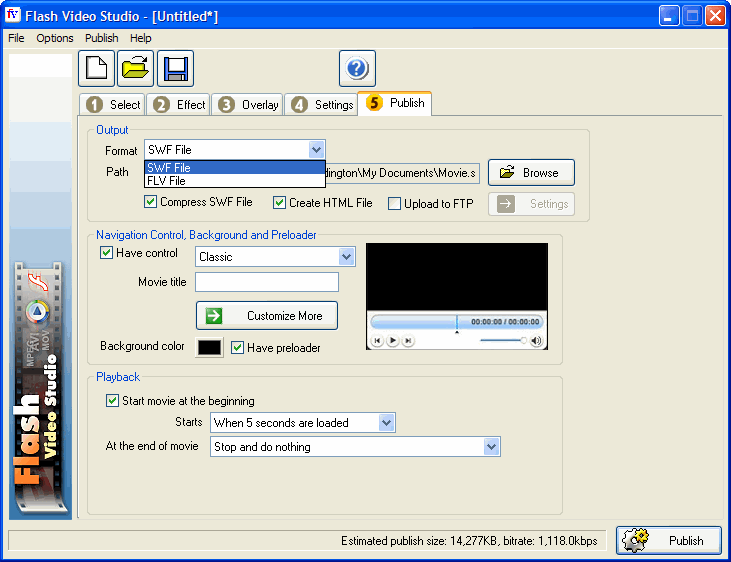Click play button in the preview player
Image resolution: width=731 pixels, height=562 pixels.
pos(393,340)
